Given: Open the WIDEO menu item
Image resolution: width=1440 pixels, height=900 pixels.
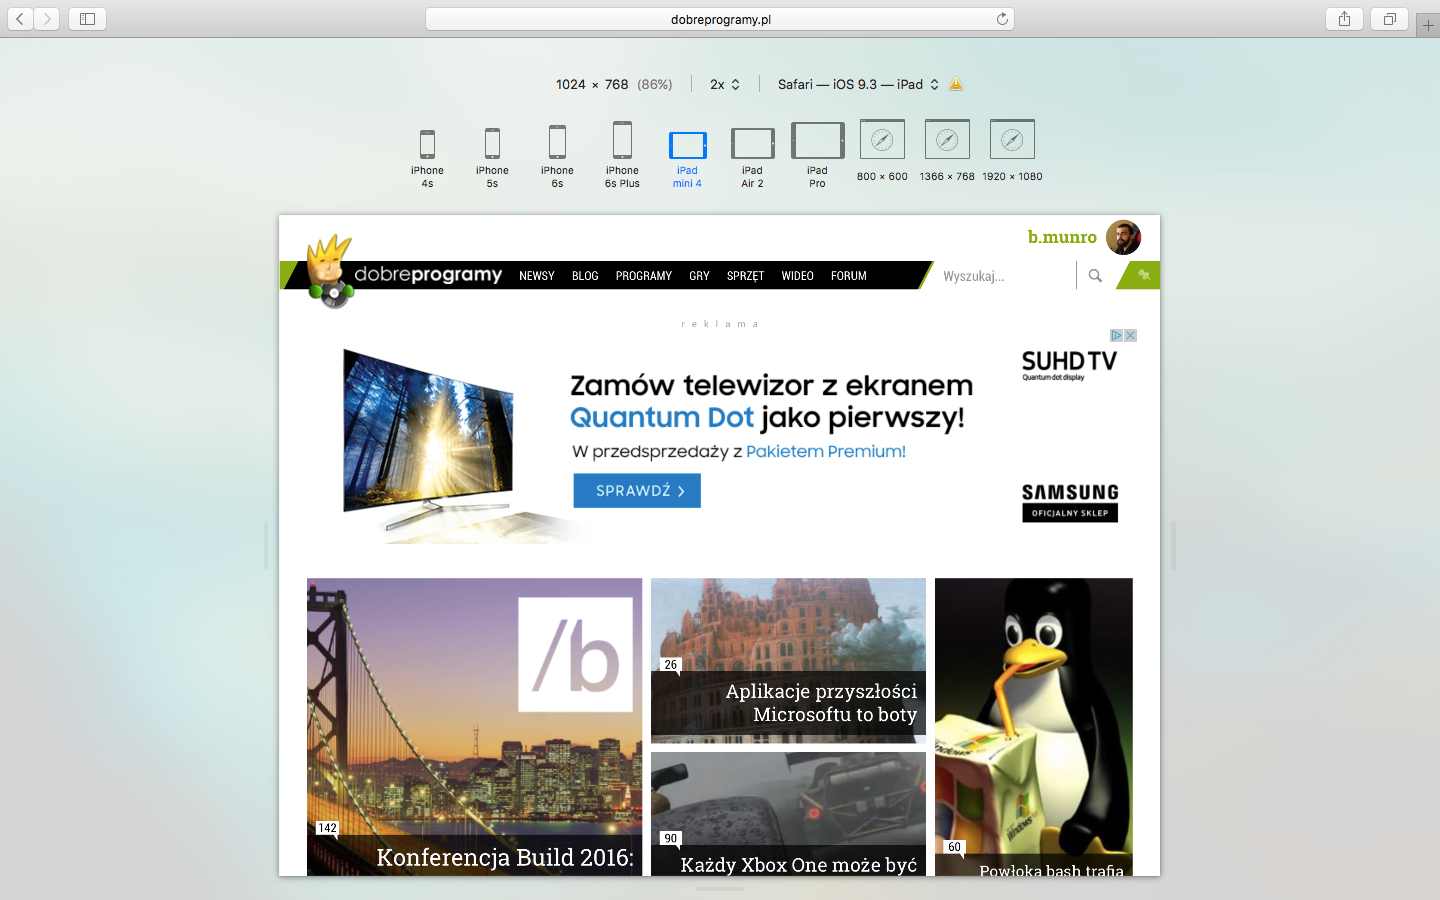Looking at the screenshot, I should (797, 276).
